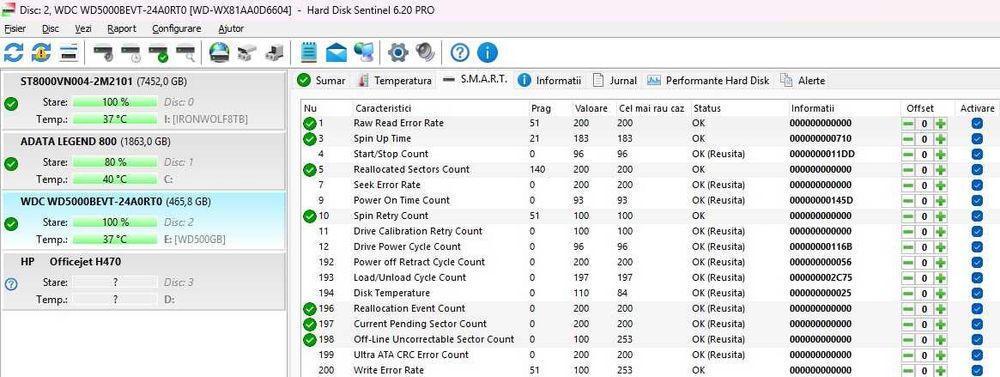Click ADATA LEGEND 800 health bar showing 80 %
This screenshot has width=1000, height=377.
coord(115,162)
